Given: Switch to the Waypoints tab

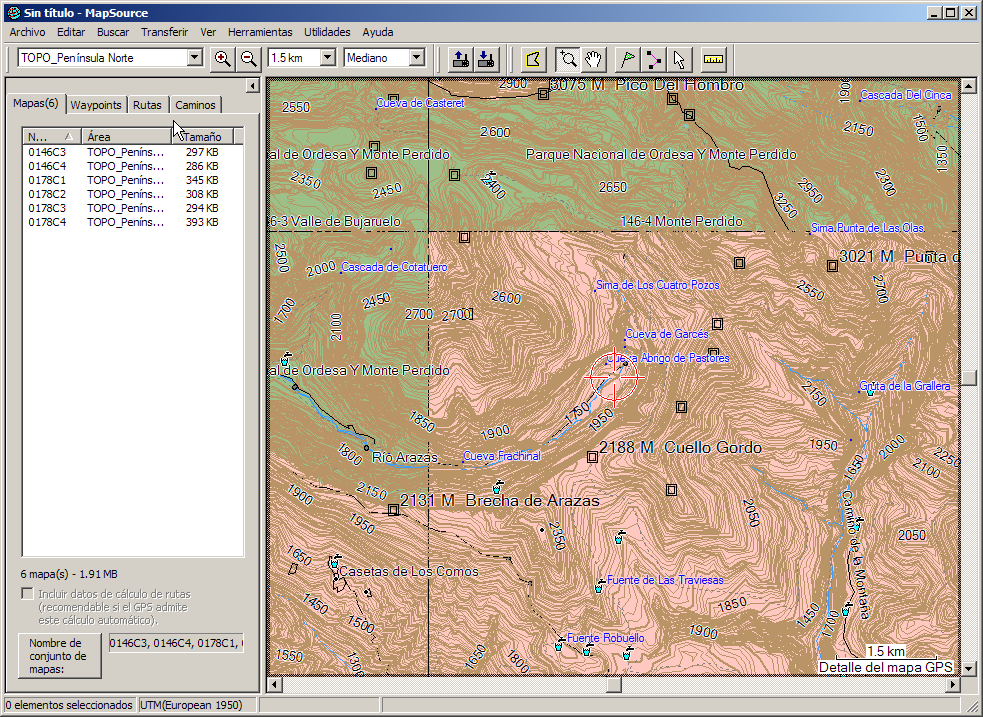Looking at the screenshot, I should [96, 105].
